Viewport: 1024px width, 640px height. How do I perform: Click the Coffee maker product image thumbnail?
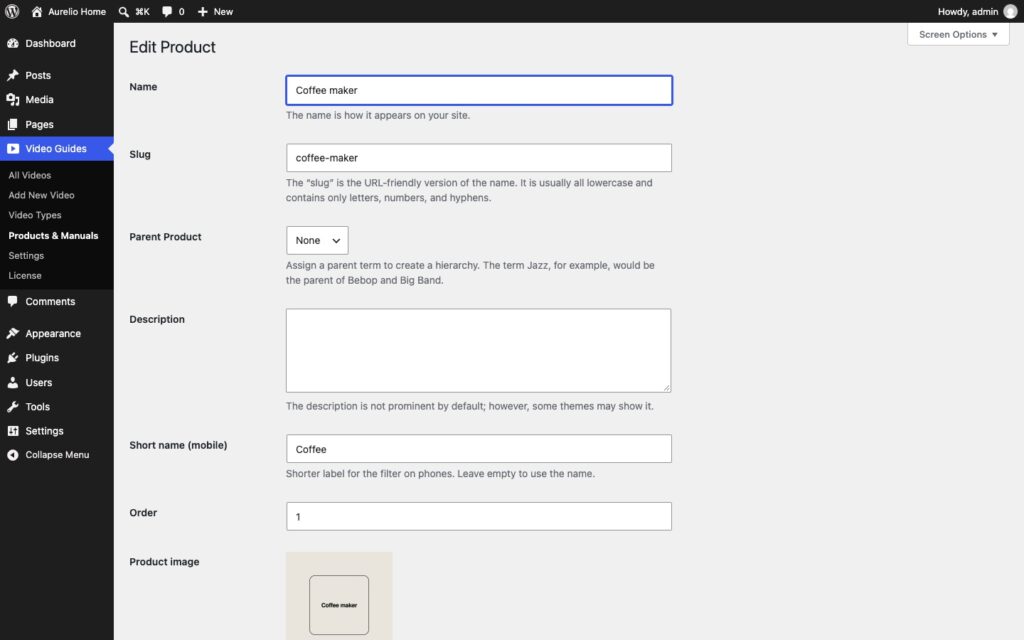[339, 596]
